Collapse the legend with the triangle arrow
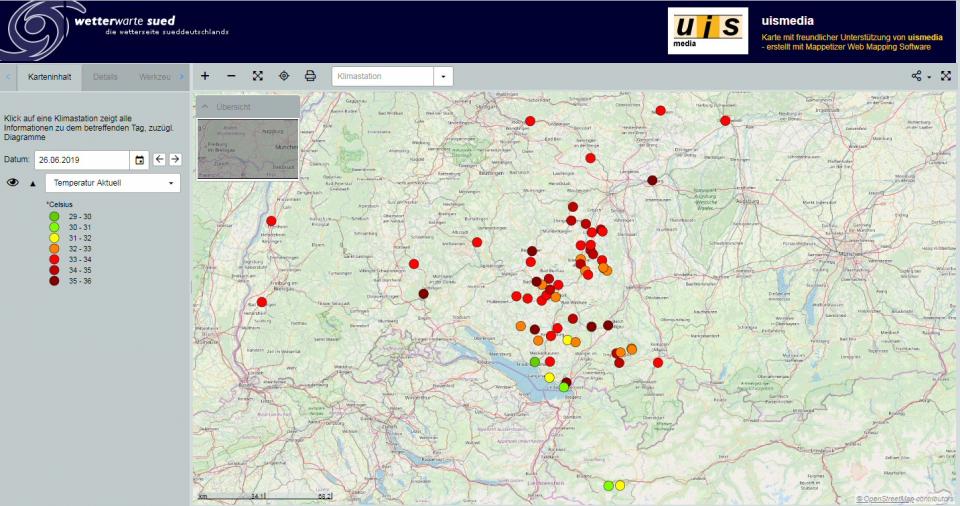The image size is (960, 506). (x=33, y=184)
